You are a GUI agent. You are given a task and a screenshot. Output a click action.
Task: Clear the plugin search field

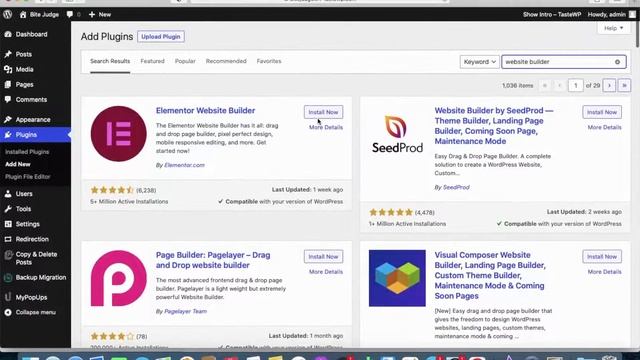point(617,62)
